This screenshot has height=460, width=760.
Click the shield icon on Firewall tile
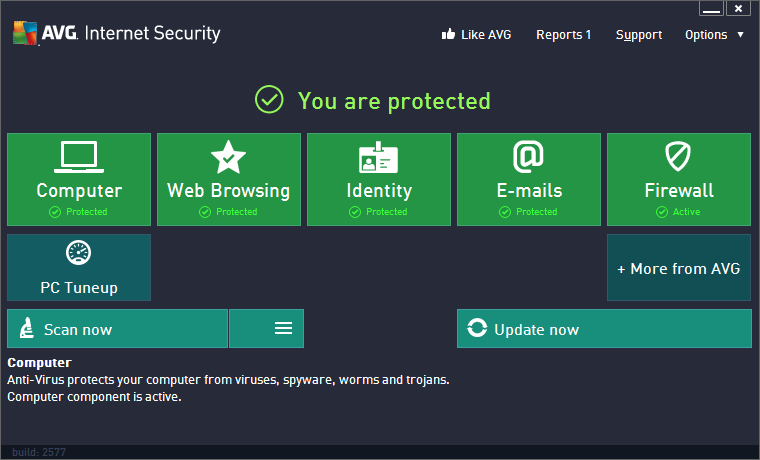679,157
